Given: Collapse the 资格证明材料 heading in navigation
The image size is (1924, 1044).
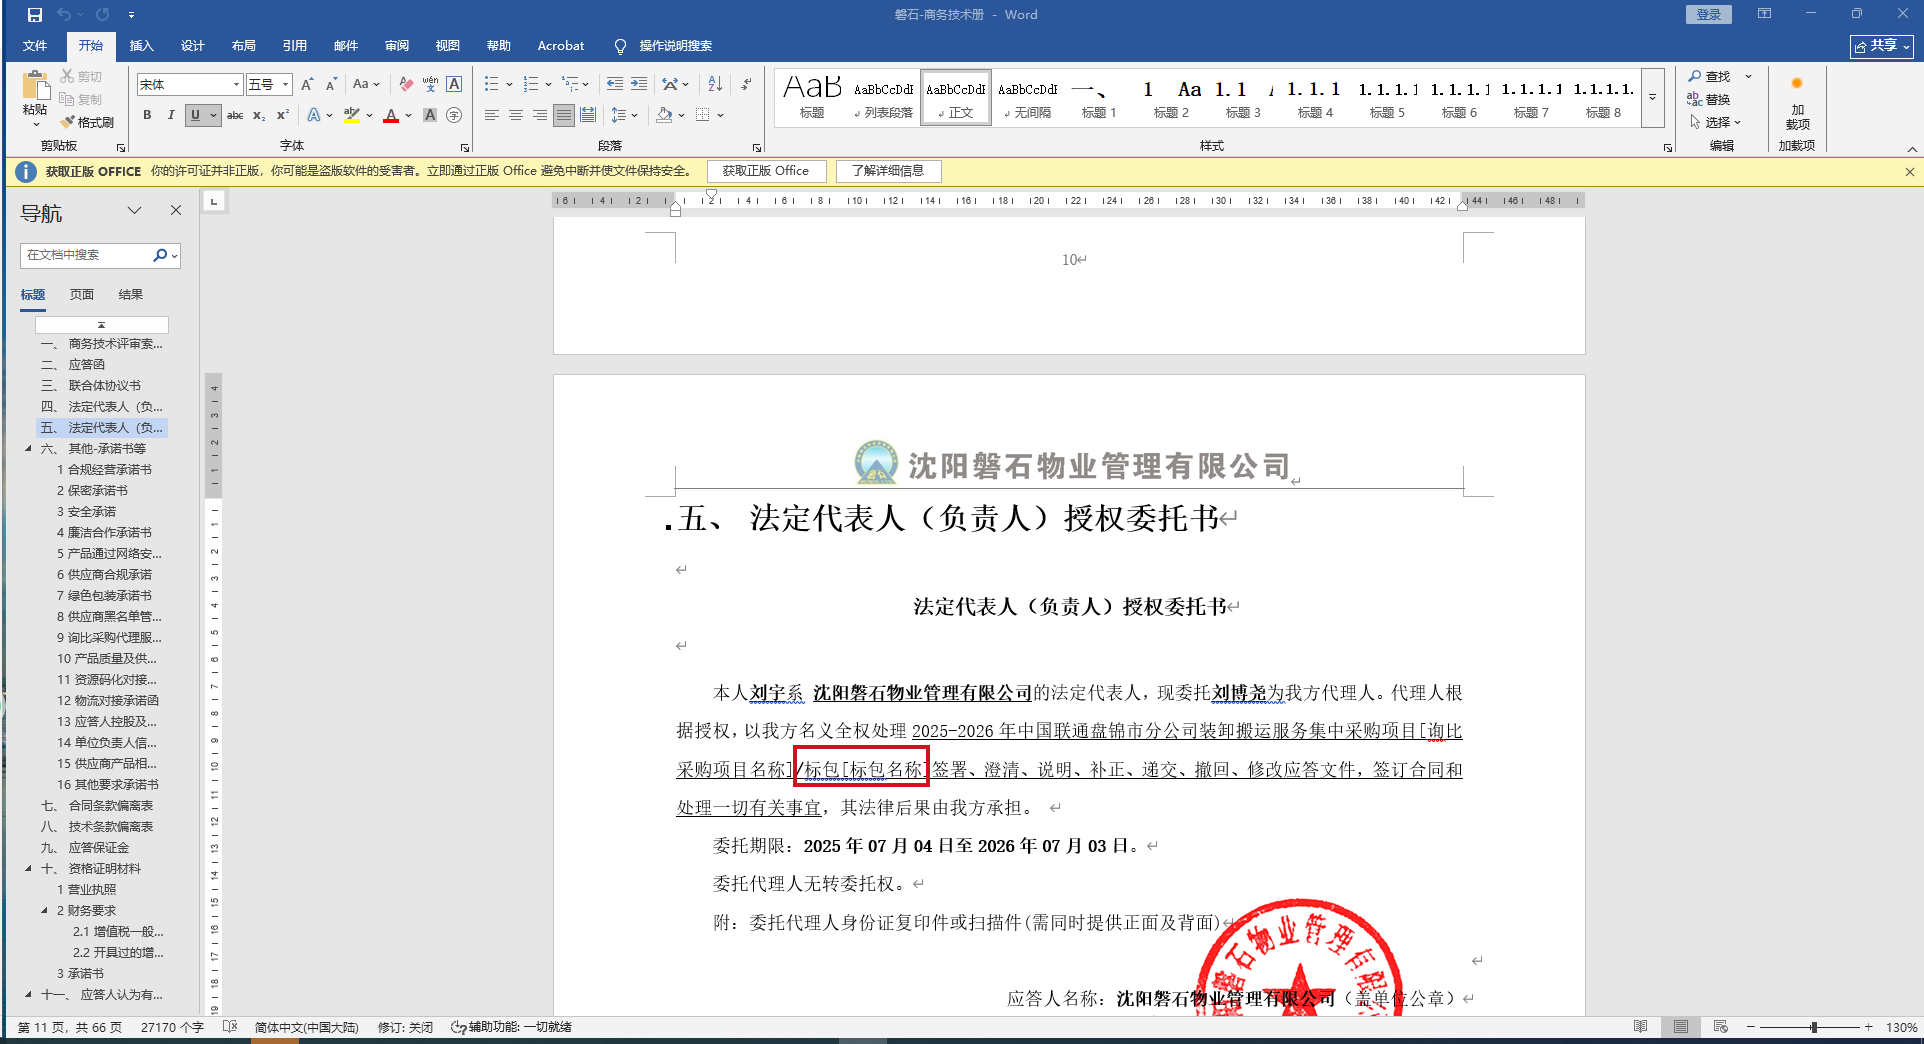Looking at the screenshot, I should coord(28,868).
